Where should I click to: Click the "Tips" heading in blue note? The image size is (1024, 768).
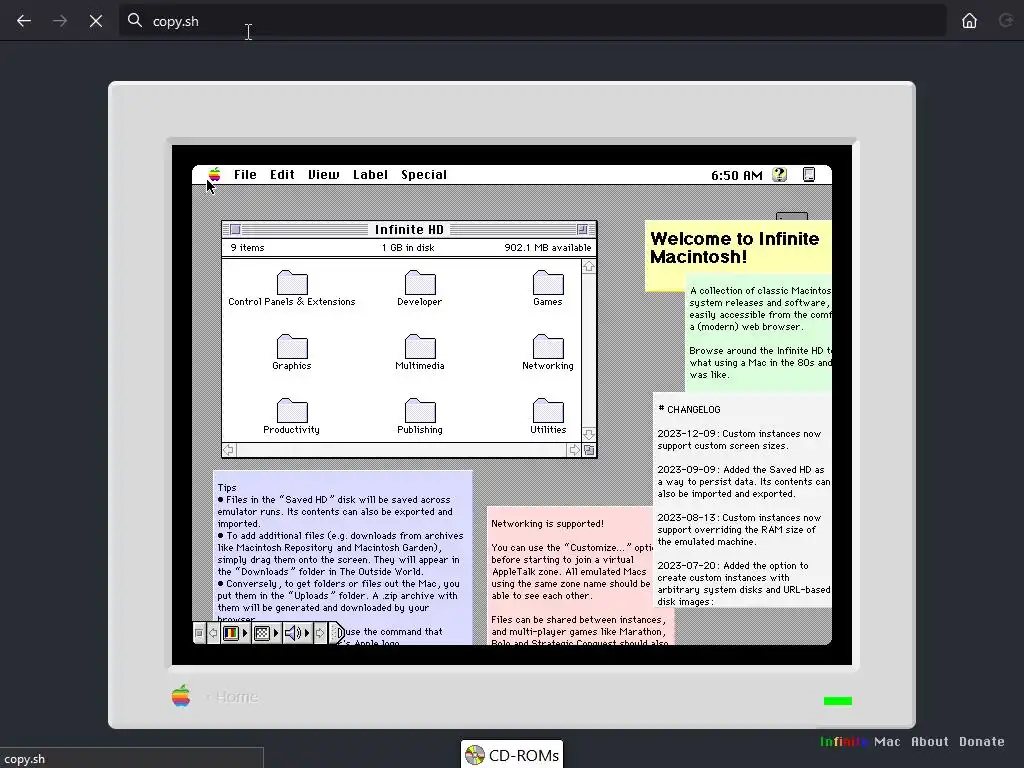227,487
